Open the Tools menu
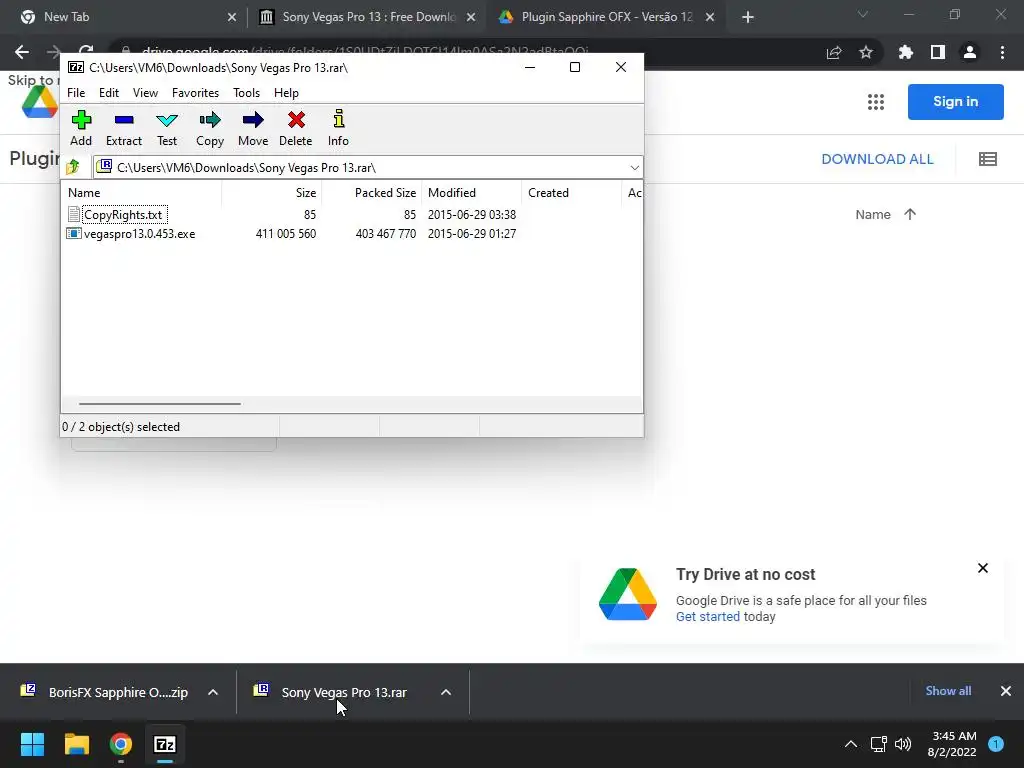The height and width of the screenshot is (768, 1024). point(246,93)
